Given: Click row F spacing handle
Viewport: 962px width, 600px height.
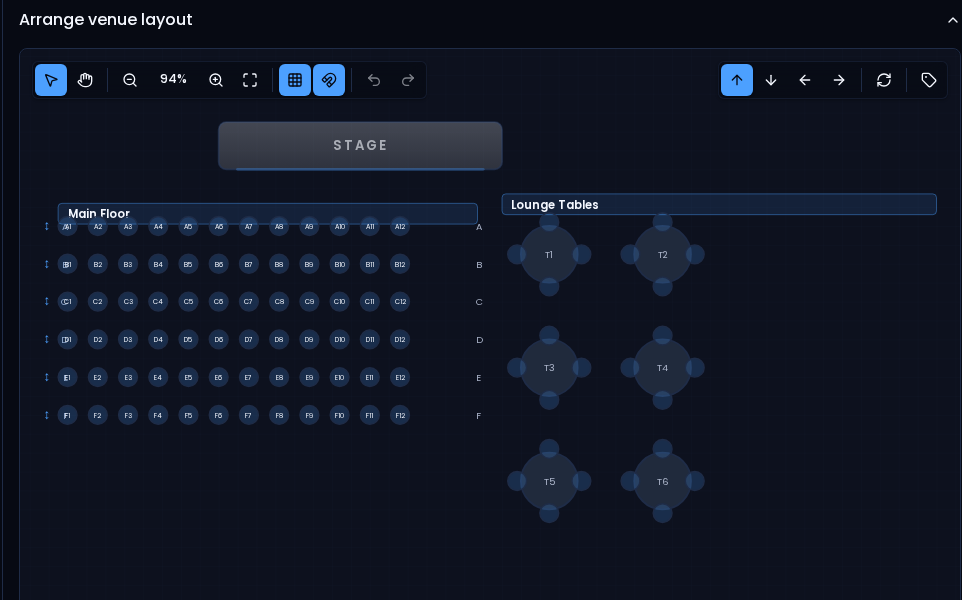Looking at the screenshot, I should pyautogui.click(x=47, y=415).
